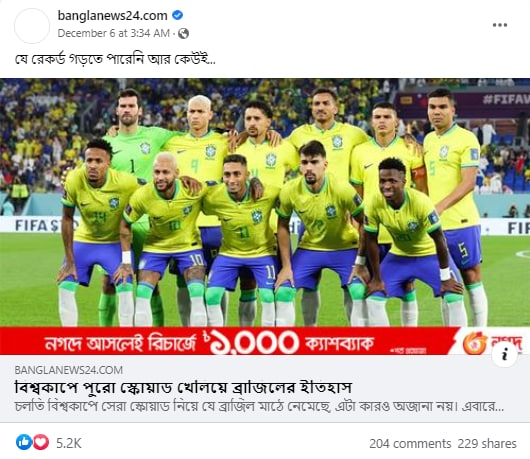
Task: Open the Bengali article headline link
Action: pyautogui.click(x=184, y=388)
